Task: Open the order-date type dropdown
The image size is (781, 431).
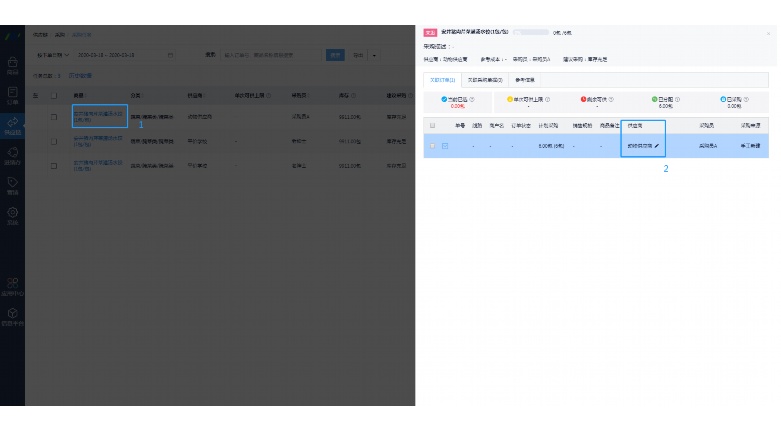Action: click(x=53, y=55)
